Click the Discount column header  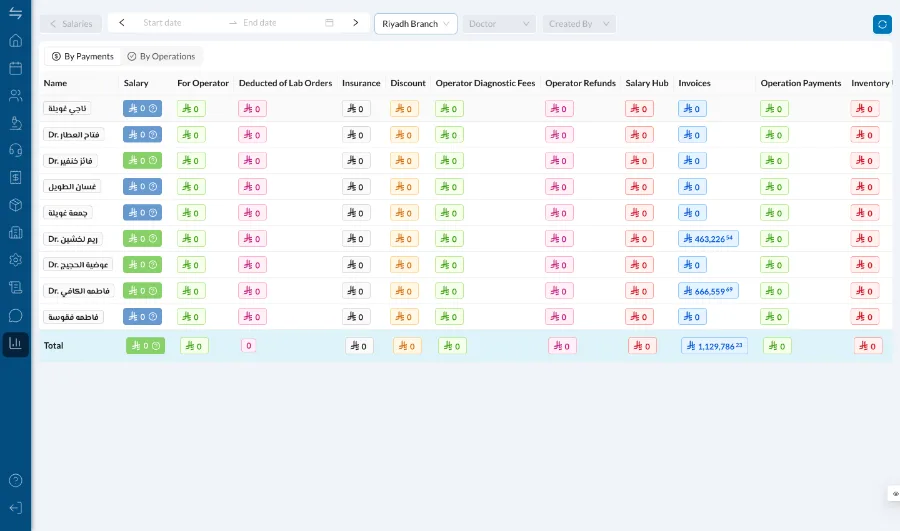(x=408, y=83)
